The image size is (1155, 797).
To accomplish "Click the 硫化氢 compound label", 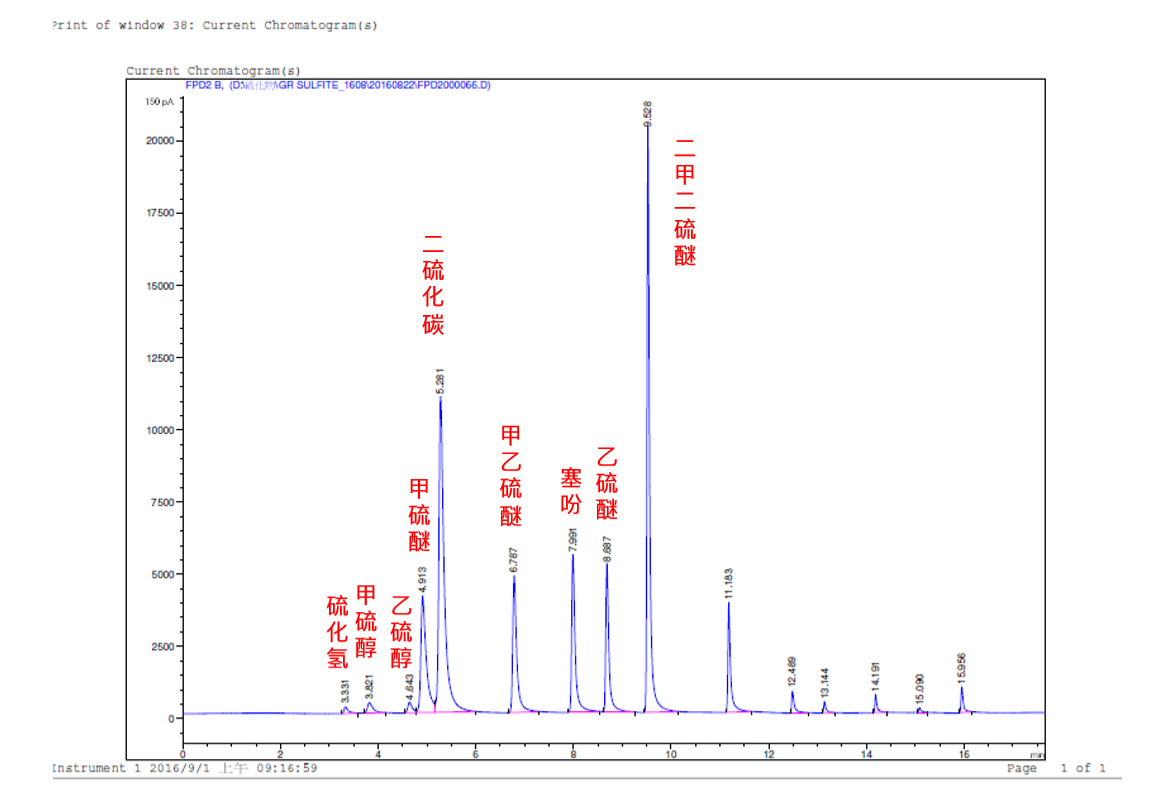I will (x=338, y=632).
